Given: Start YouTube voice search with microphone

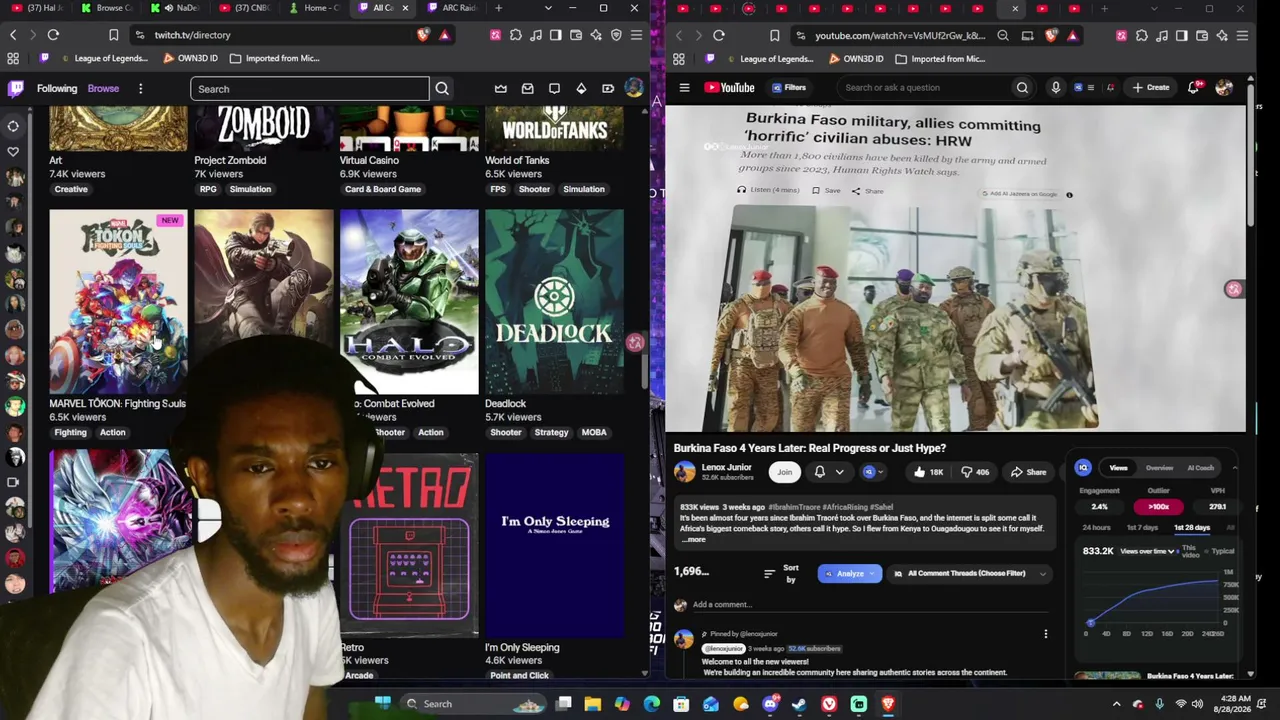Looking at the screenshot, I should [x=1055, y=88].
